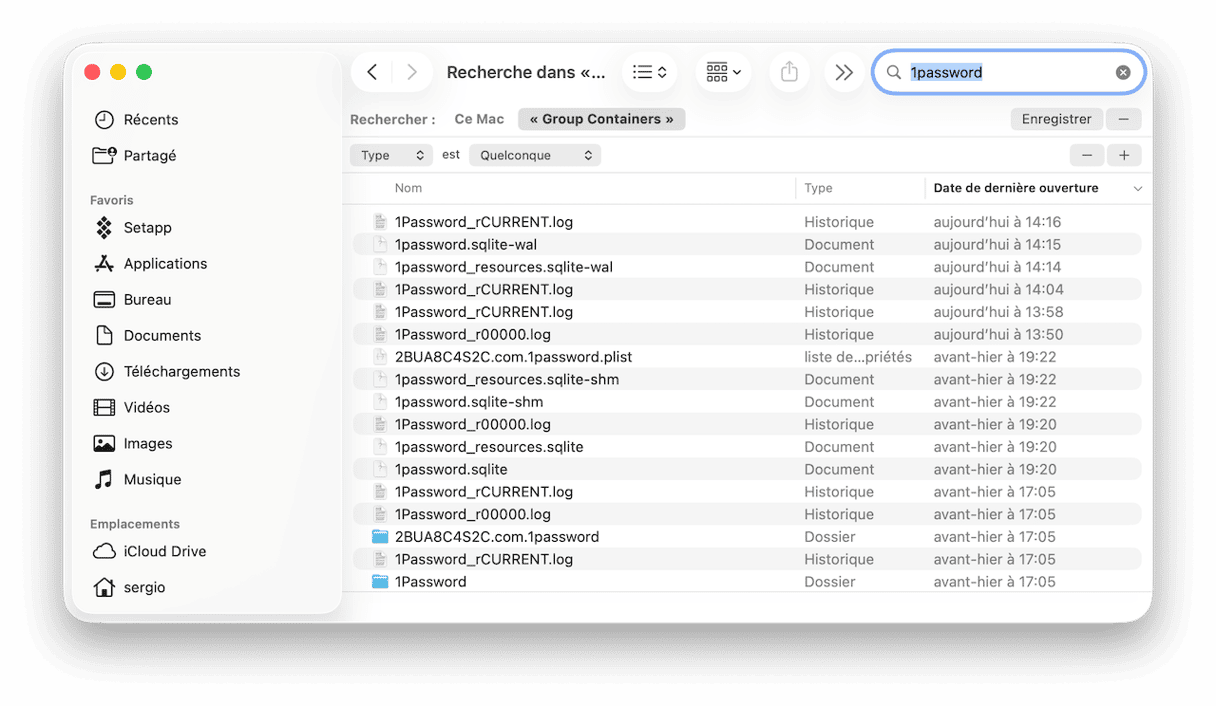Switch search scope to Ce Mac
The image size is (1216, 706).
479,119
